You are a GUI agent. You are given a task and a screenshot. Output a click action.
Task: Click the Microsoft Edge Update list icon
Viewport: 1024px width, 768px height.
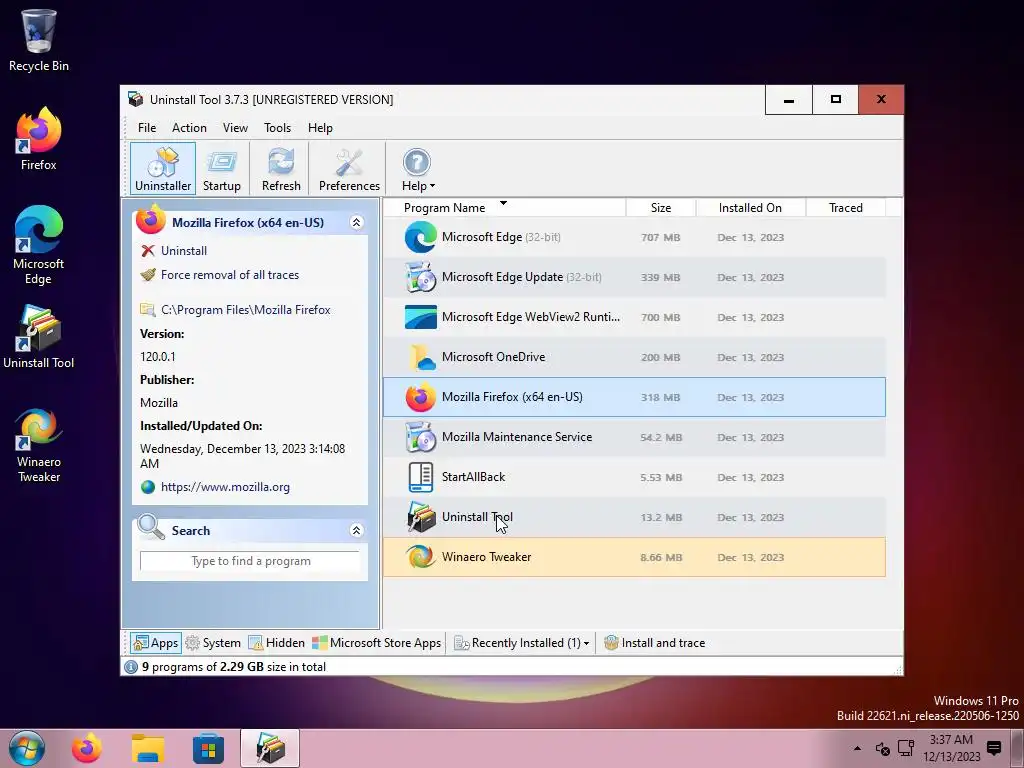(420, 277)
